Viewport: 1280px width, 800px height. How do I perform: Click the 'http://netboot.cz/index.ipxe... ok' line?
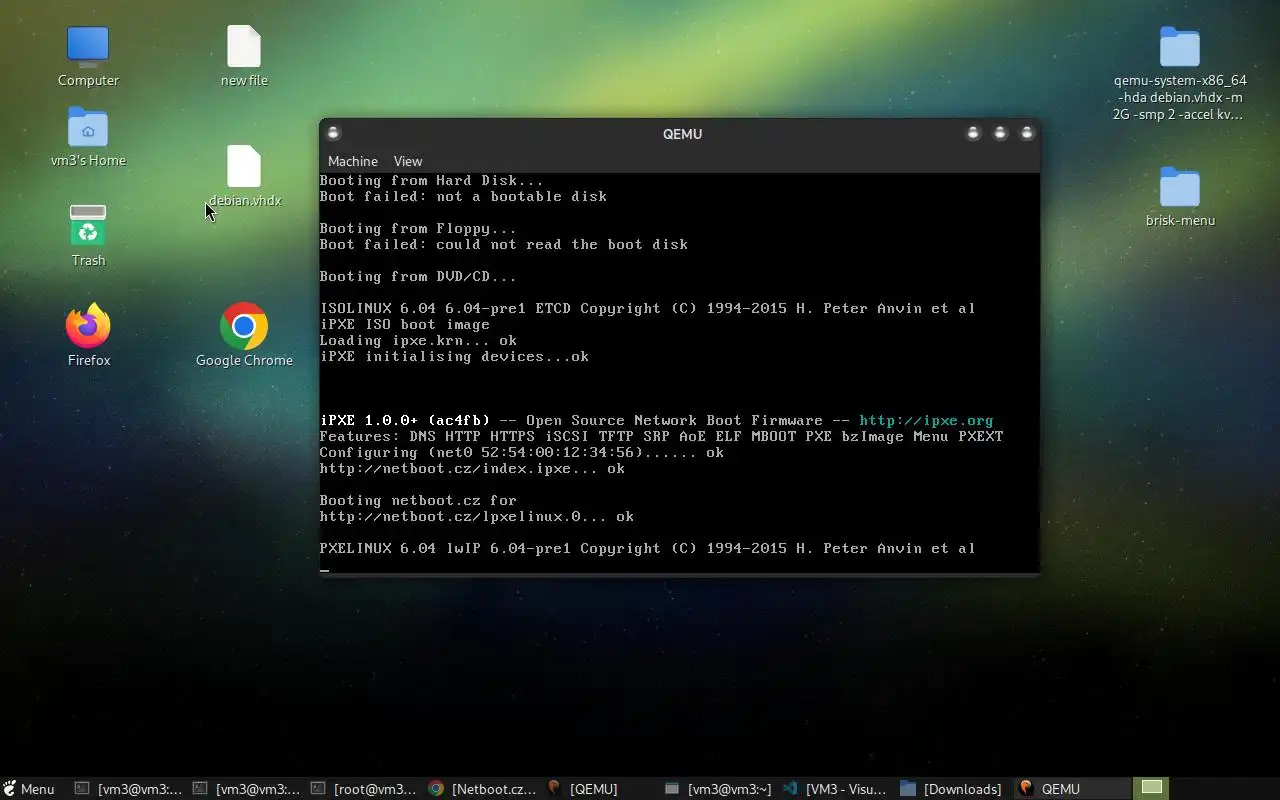click(x=472, y=468)
